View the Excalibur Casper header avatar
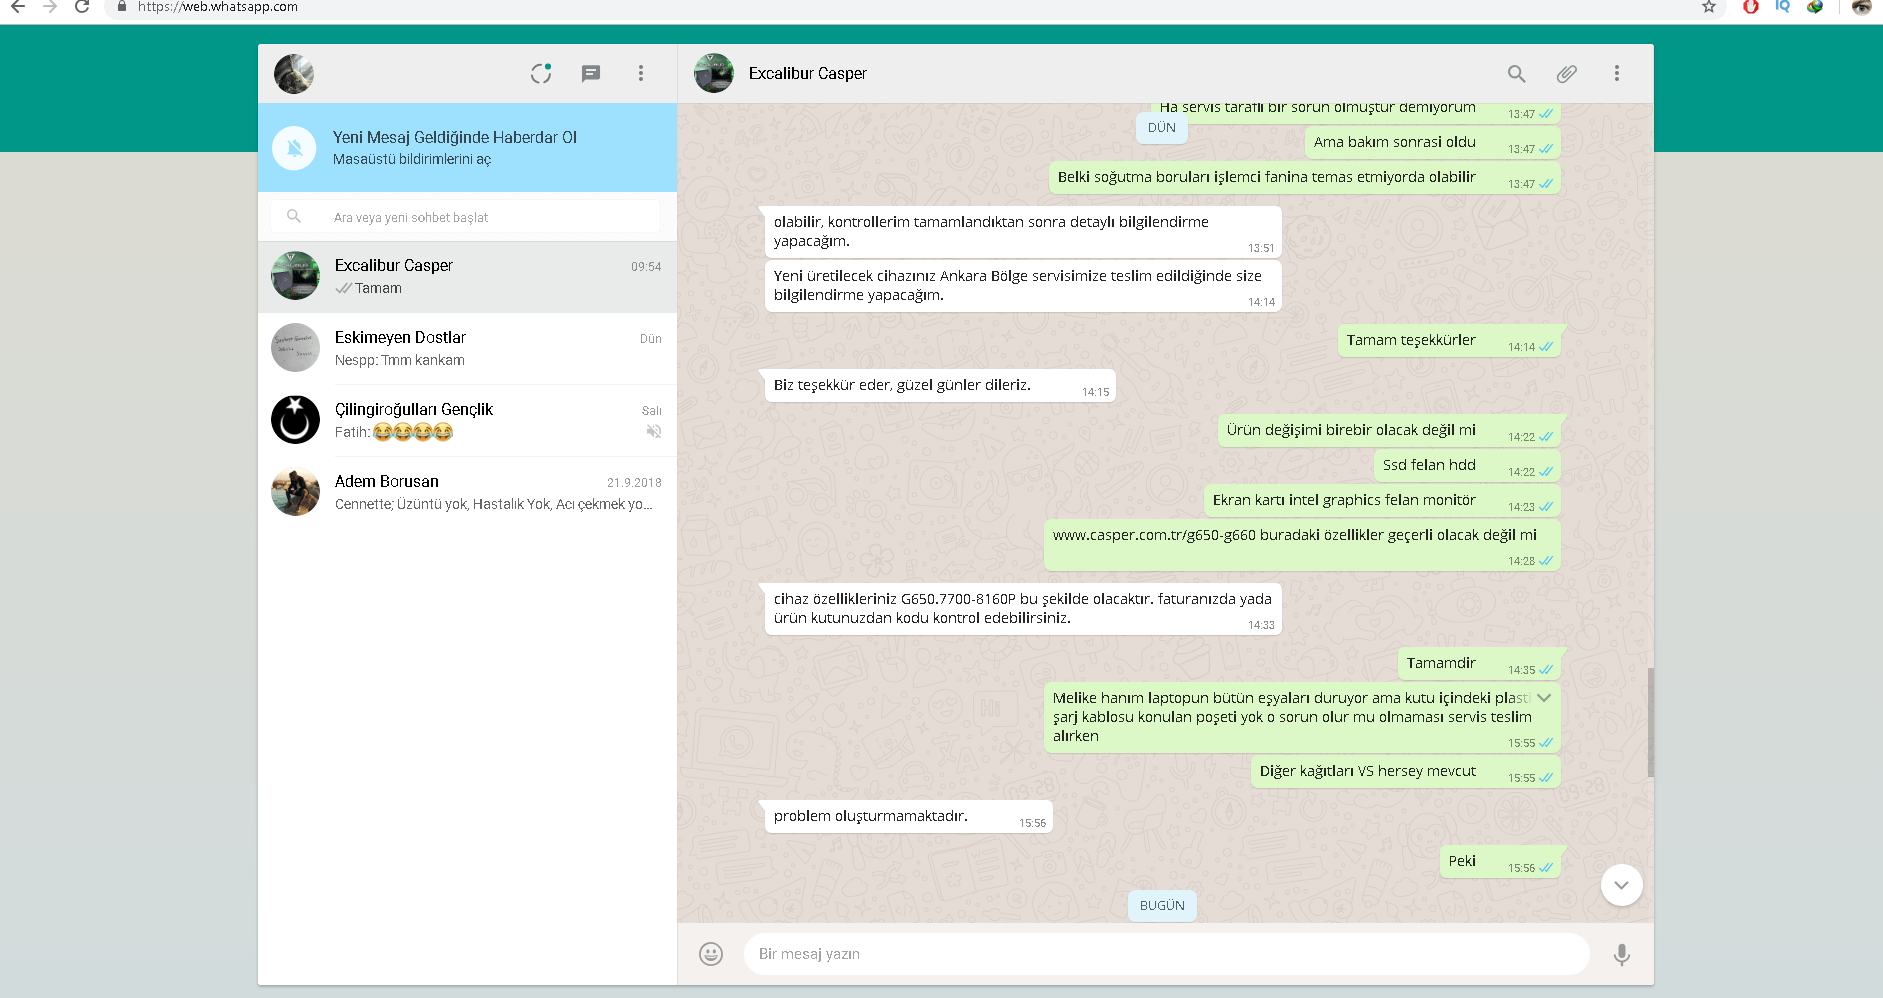The width and height of the screenshot is (1883, 998). [714, 73]
